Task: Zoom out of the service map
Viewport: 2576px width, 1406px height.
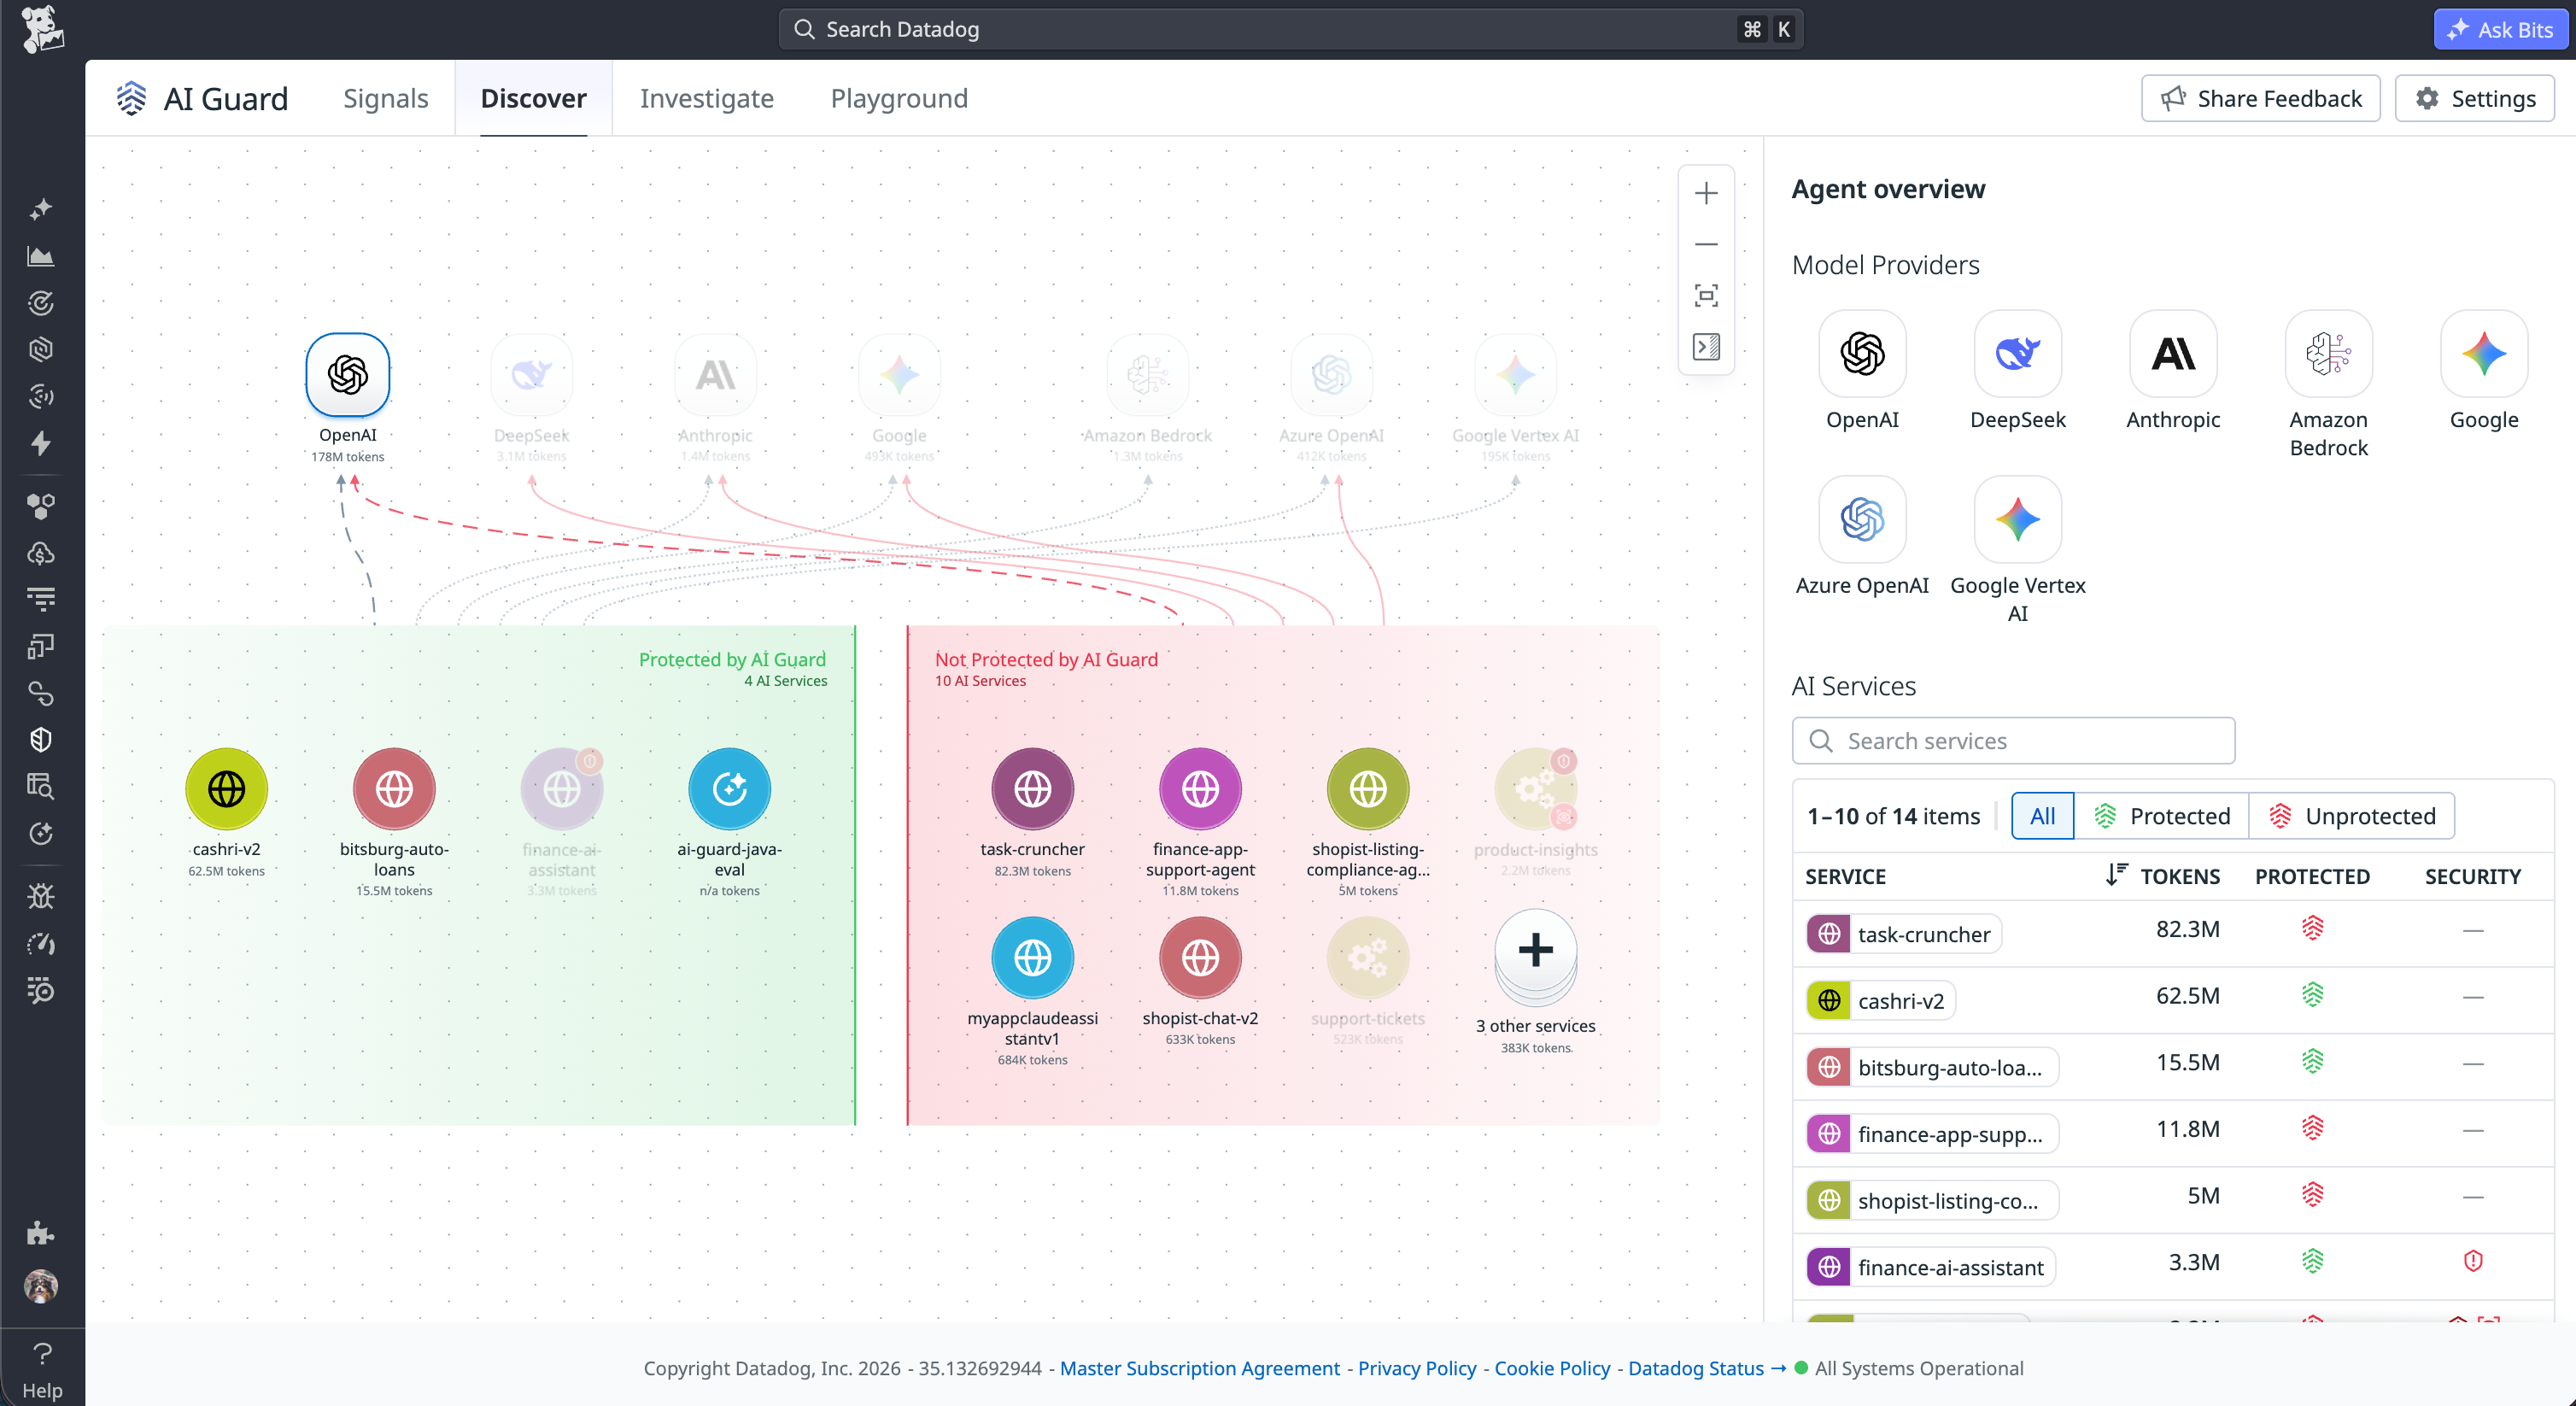Action: pos(1706,244)
